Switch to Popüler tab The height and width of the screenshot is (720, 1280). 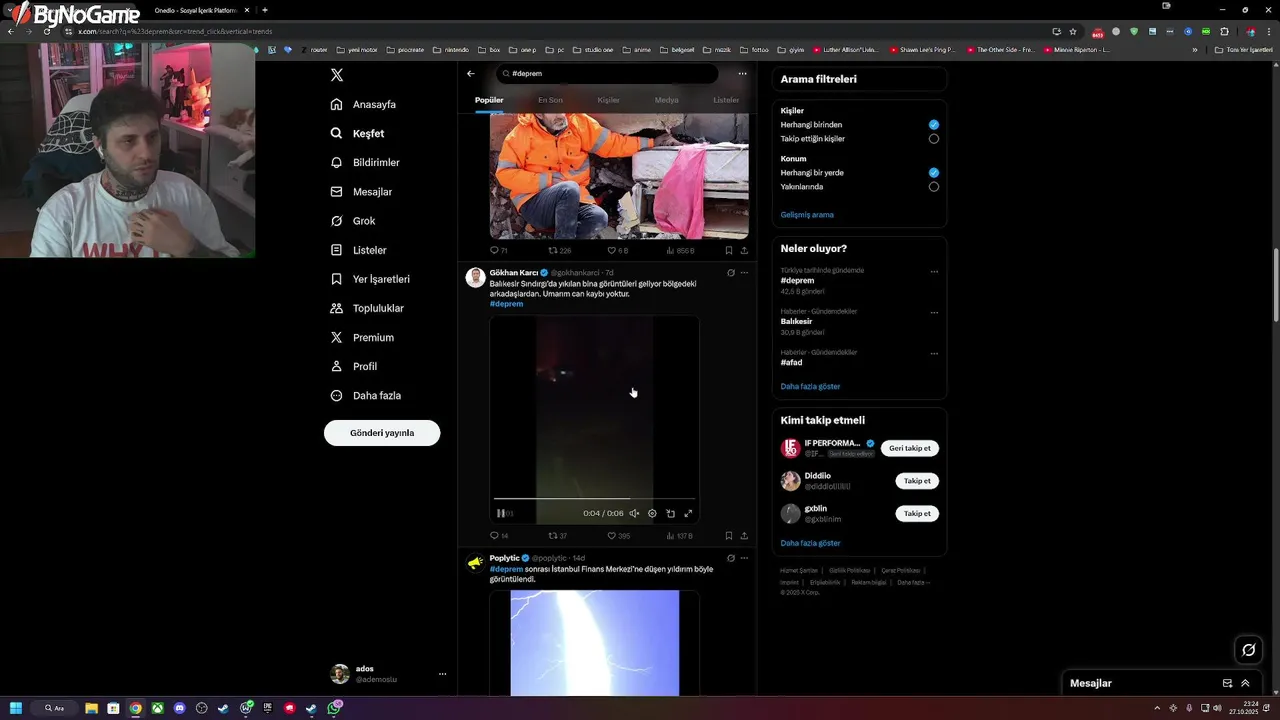tap(489, 100)
